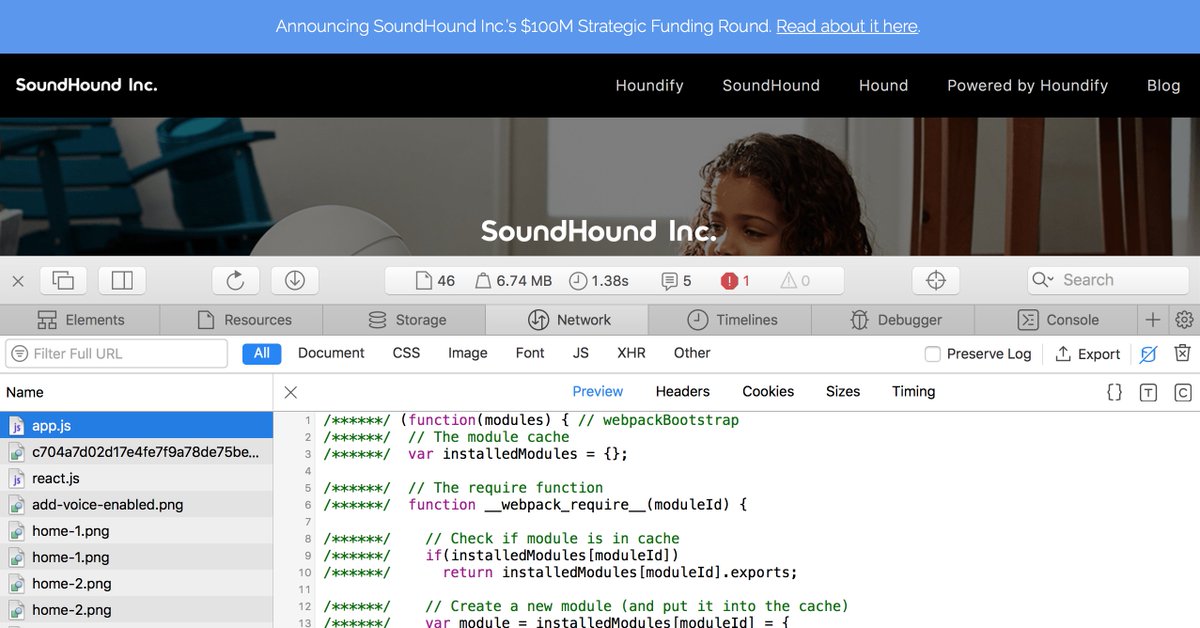
Task: Dock inspector to side icon
Action: click(x=122, y=281)
